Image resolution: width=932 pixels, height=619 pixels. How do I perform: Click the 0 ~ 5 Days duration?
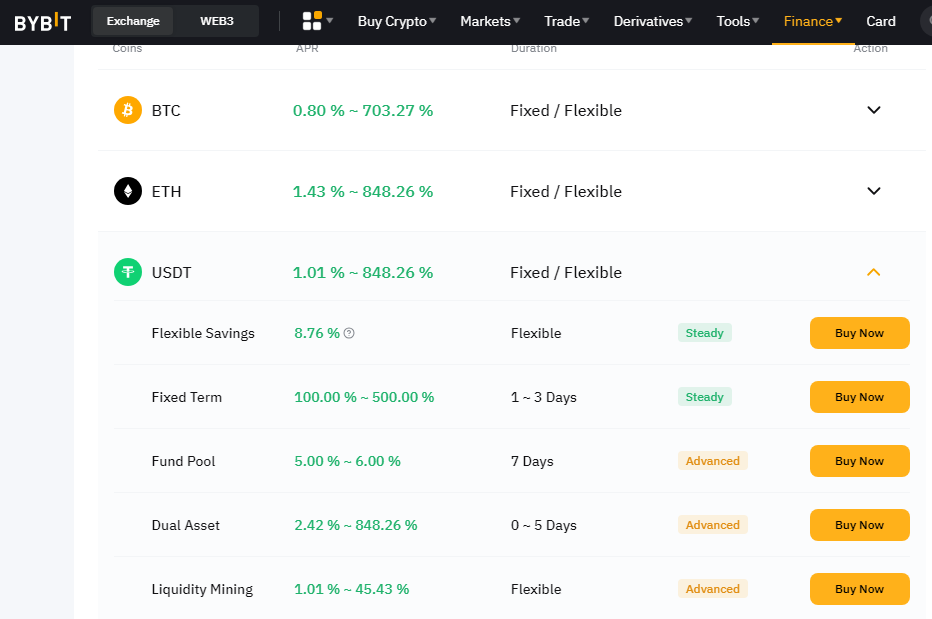(x=543, y=525)
